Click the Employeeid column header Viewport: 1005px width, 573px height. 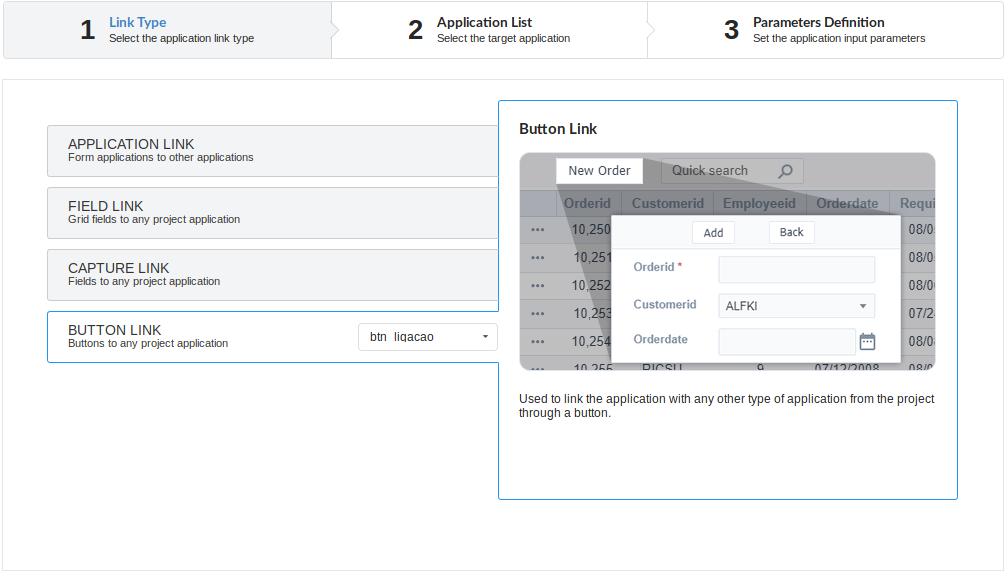tap(759, 203)
